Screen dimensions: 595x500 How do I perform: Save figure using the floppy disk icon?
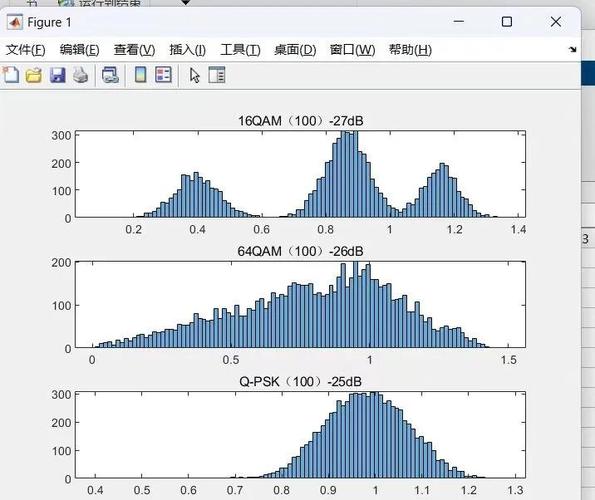[57, 75]
